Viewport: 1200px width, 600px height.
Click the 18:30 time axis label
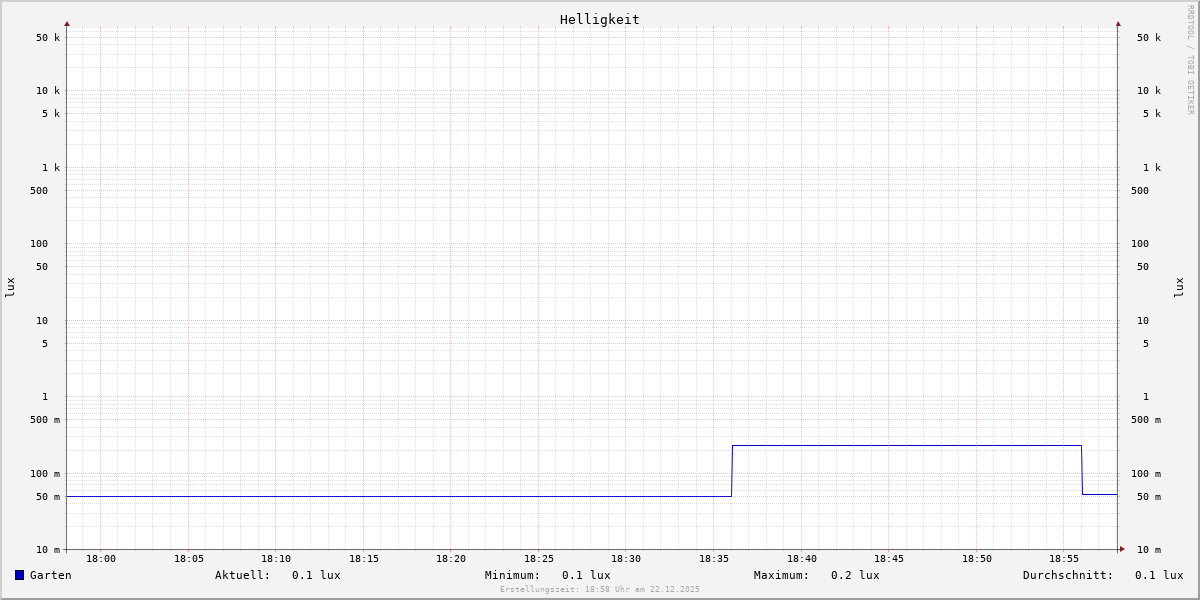point(626,559)
